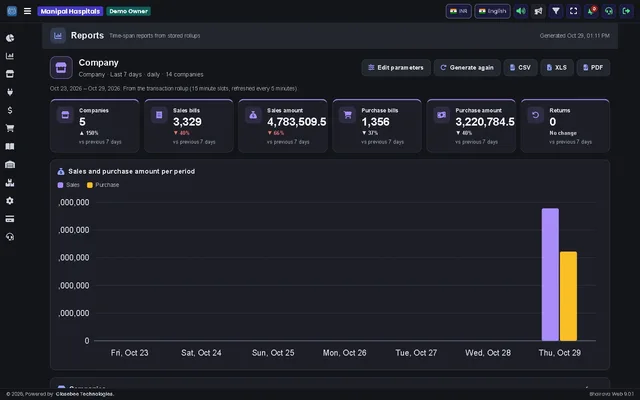Screen dimensions: 640x400
Task: Click the purple Sales legend swatch
Action: (60, 185)
